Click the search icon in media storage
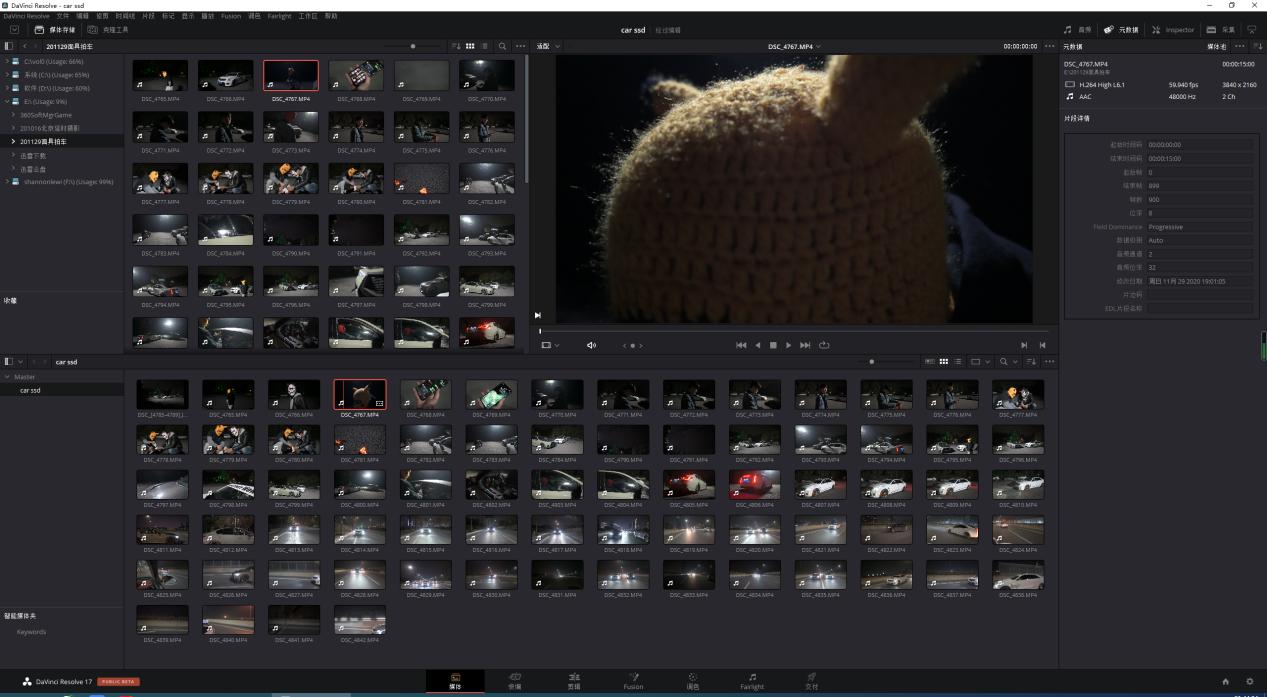1267x697 pixels. click(502, 46)
